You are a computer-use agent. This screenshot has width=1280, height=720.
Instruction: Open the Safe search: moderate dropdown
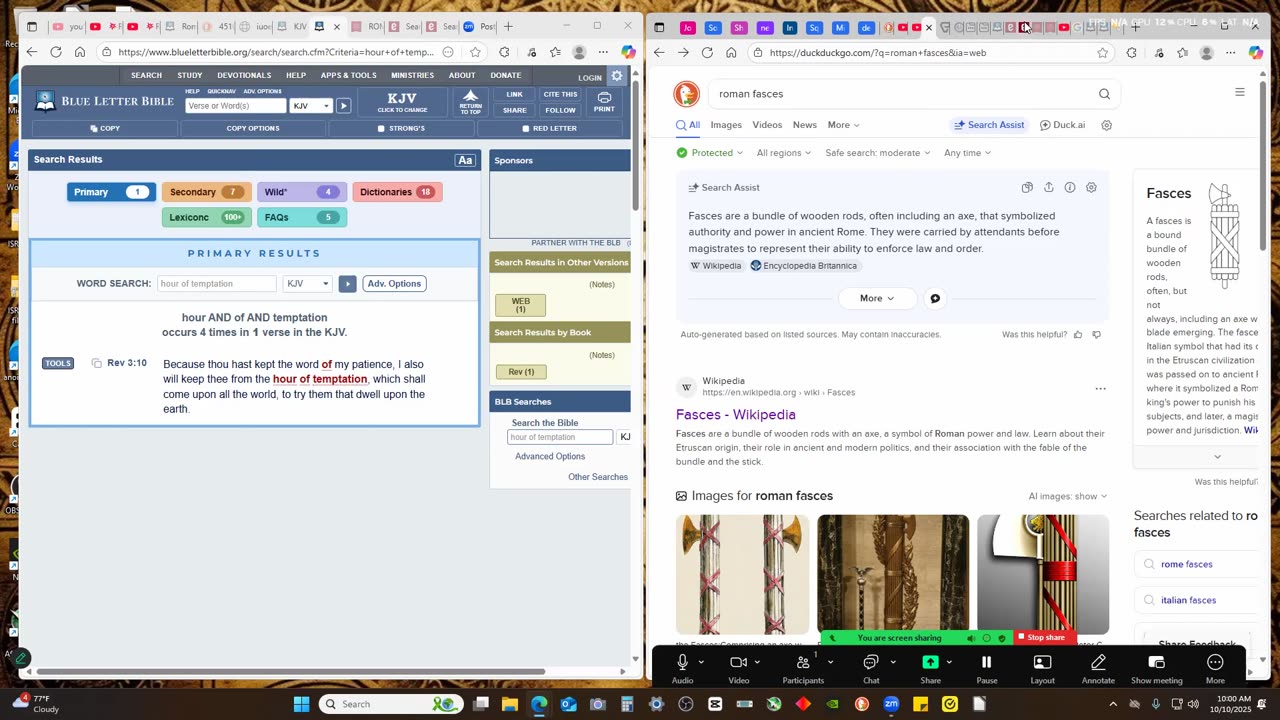coord(878,153)
